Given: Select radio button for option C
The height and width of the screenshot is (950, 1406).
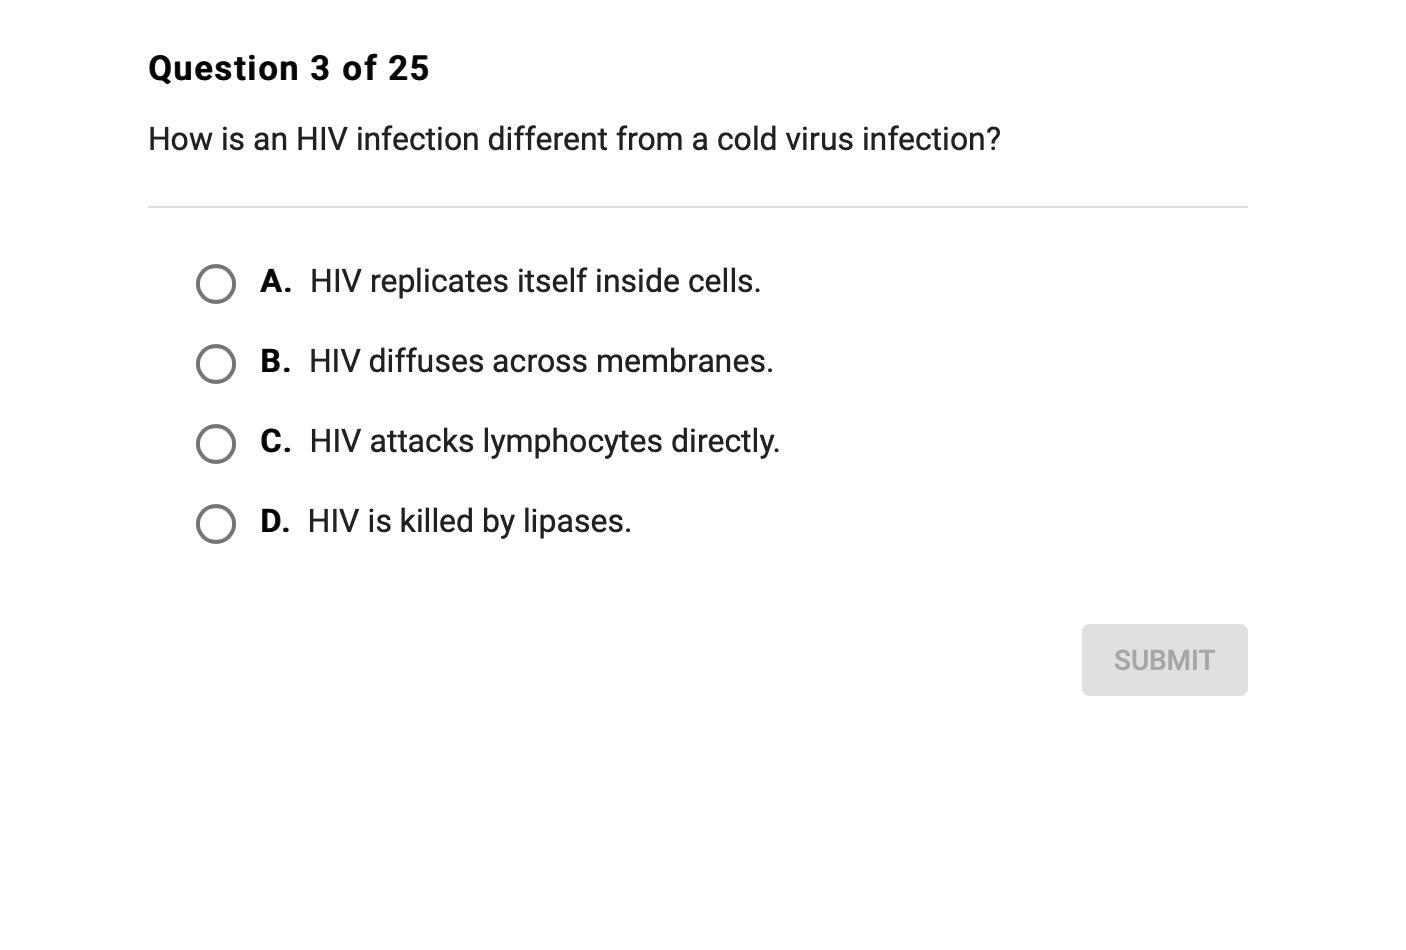Looking at the screenshot, I should pyautogui.click(x=216, y=444).
